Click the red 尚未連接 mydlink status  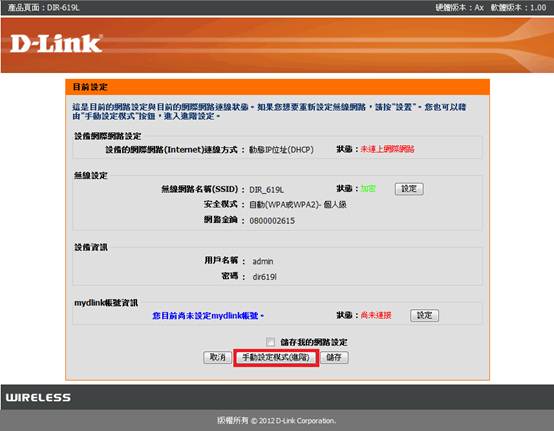(376, 315)
